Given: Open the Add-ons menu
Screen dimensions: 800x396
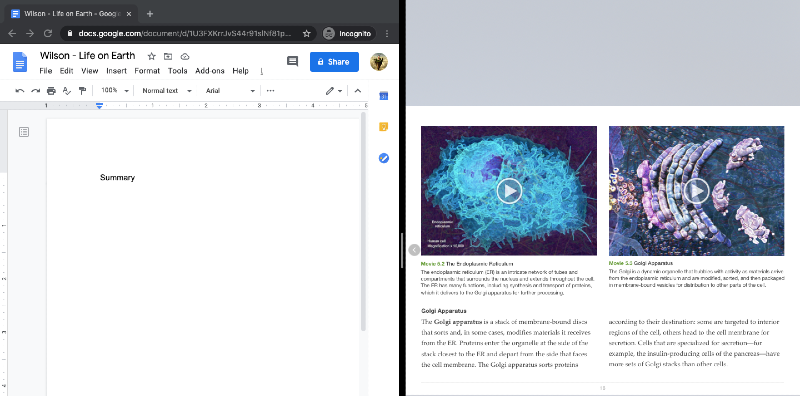Looking at the screenshot, I should pos(210,71).
